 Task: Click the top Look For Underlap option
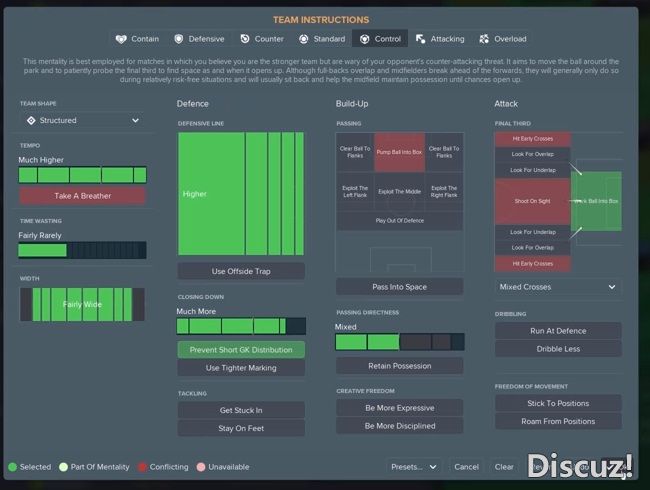[533, 170]
